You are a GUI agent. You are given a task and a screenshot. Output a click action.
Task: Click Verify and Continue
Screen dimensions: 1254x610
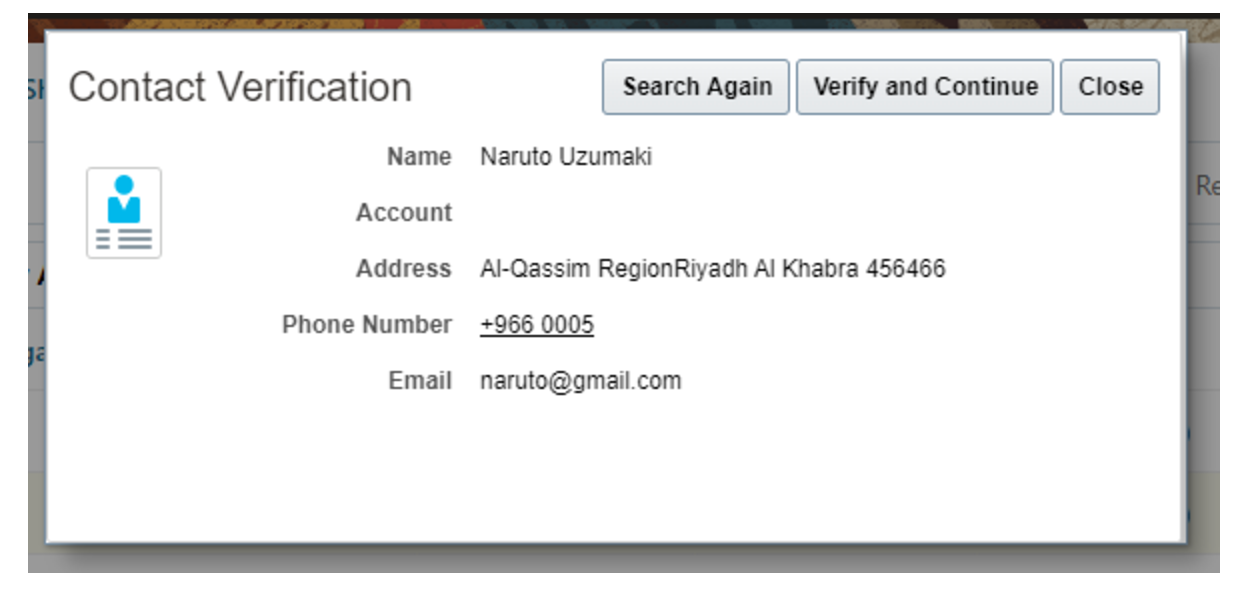click(925, 87)
